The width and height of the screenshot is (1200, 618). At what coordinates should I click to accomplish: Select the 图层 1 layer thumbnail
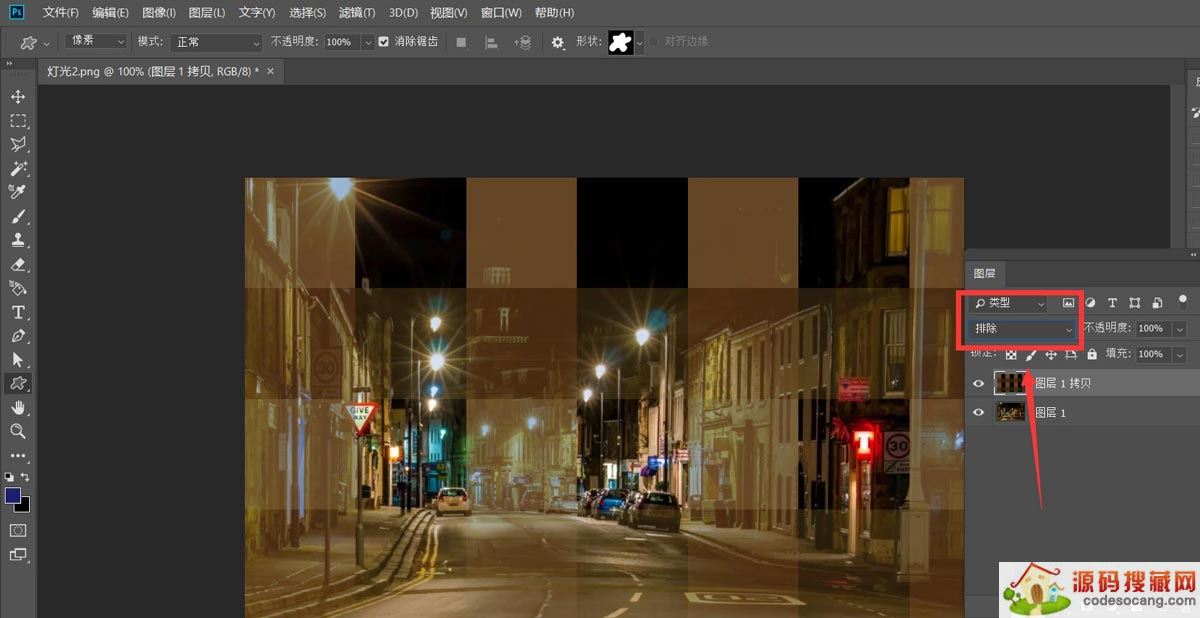point(1012,412)
